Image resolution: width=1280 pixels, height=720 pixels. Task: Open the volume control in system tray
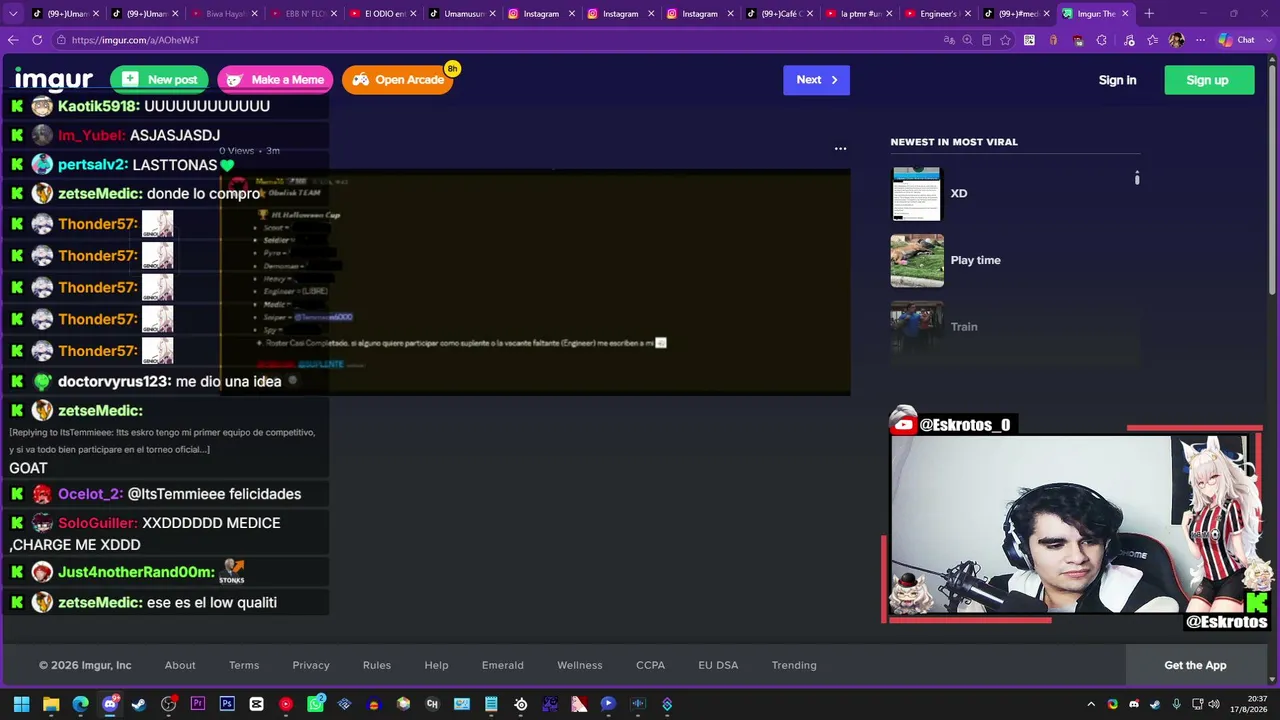1214,704
